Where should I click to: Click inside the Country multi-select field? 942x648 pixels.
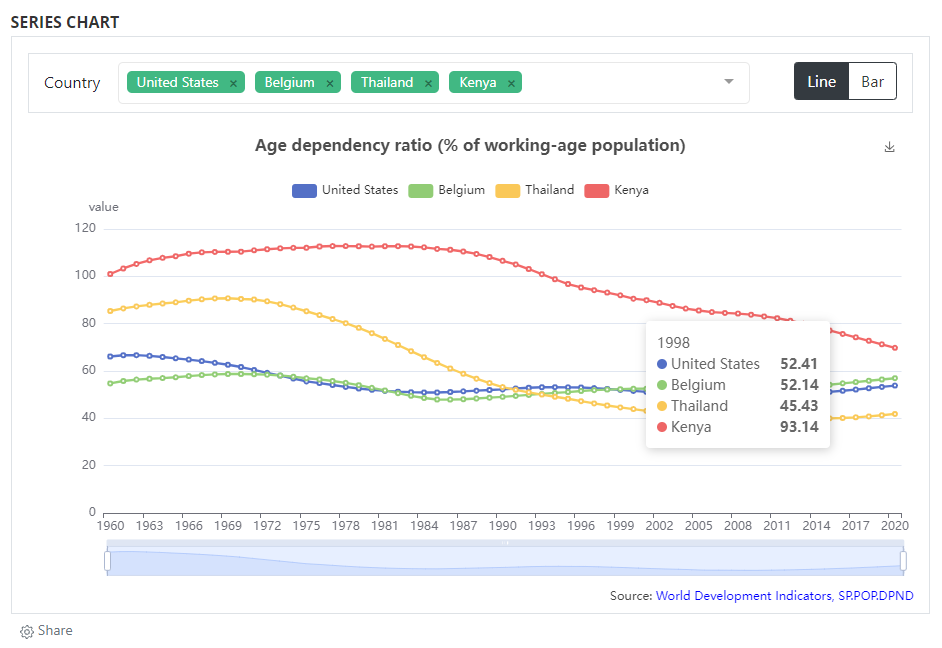[x=434, y=83]
